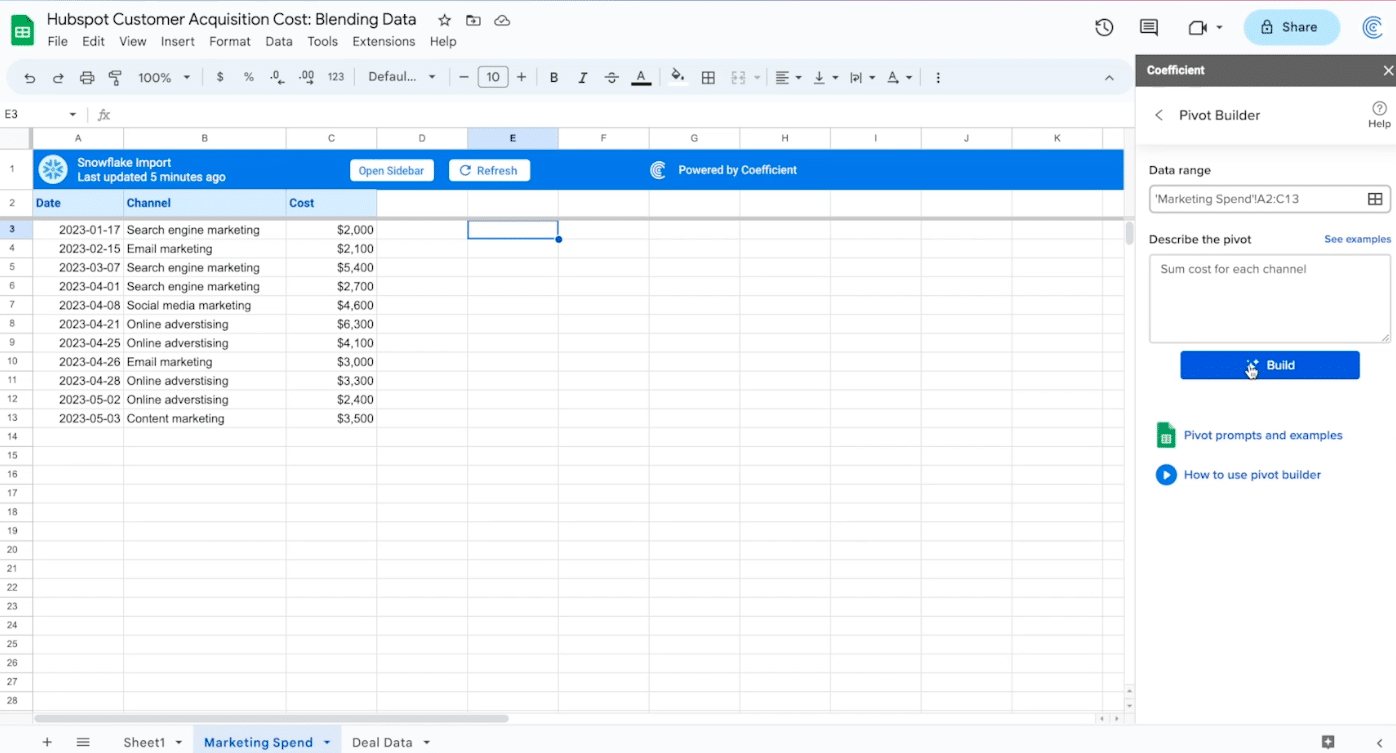Open the All sheets list icon
1396x753 pixels.
pos(83,742)
